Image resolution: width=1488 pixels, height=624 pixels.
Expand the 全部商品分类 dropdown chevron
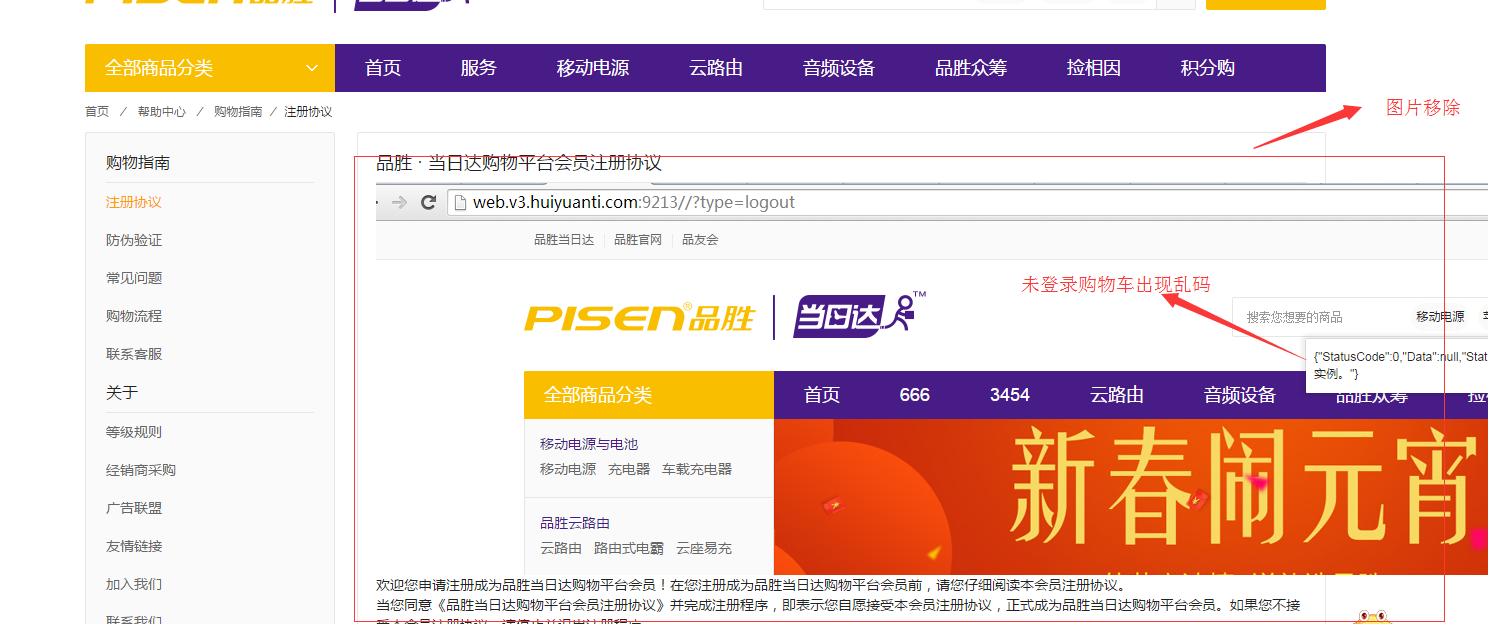pos(312,68)
